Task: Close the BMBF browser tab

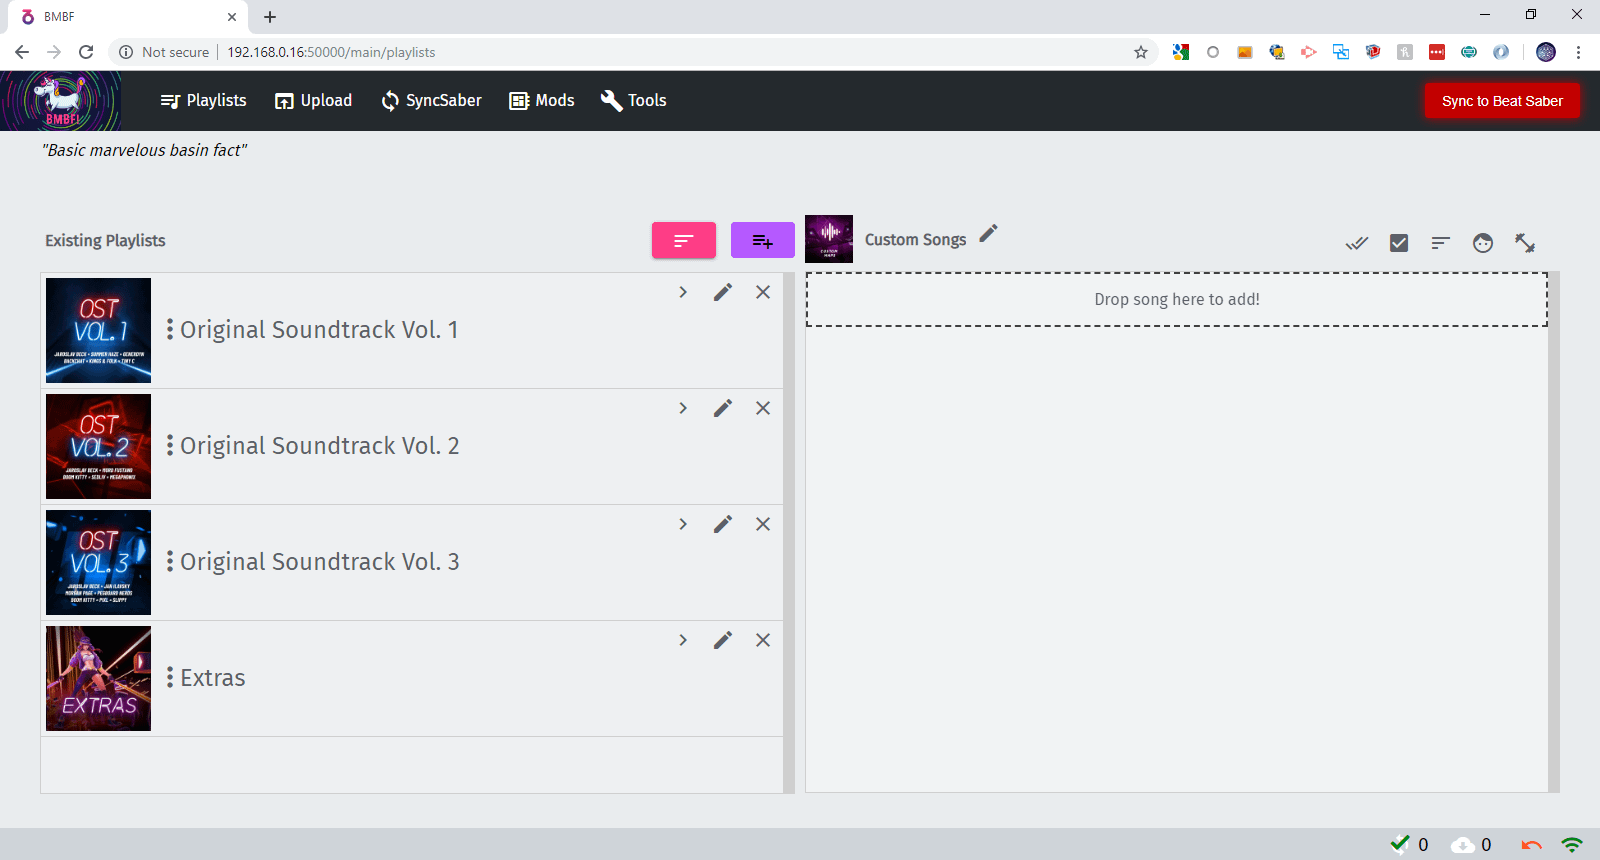Action: (232, 17)
